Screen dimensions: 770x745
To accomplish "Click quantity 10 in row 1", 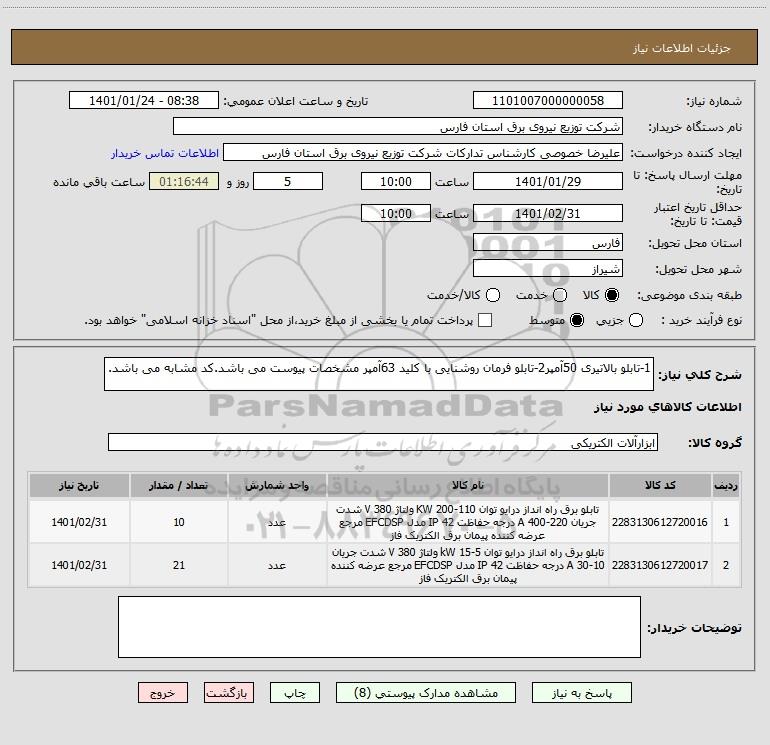I will [x=179, y=522].
